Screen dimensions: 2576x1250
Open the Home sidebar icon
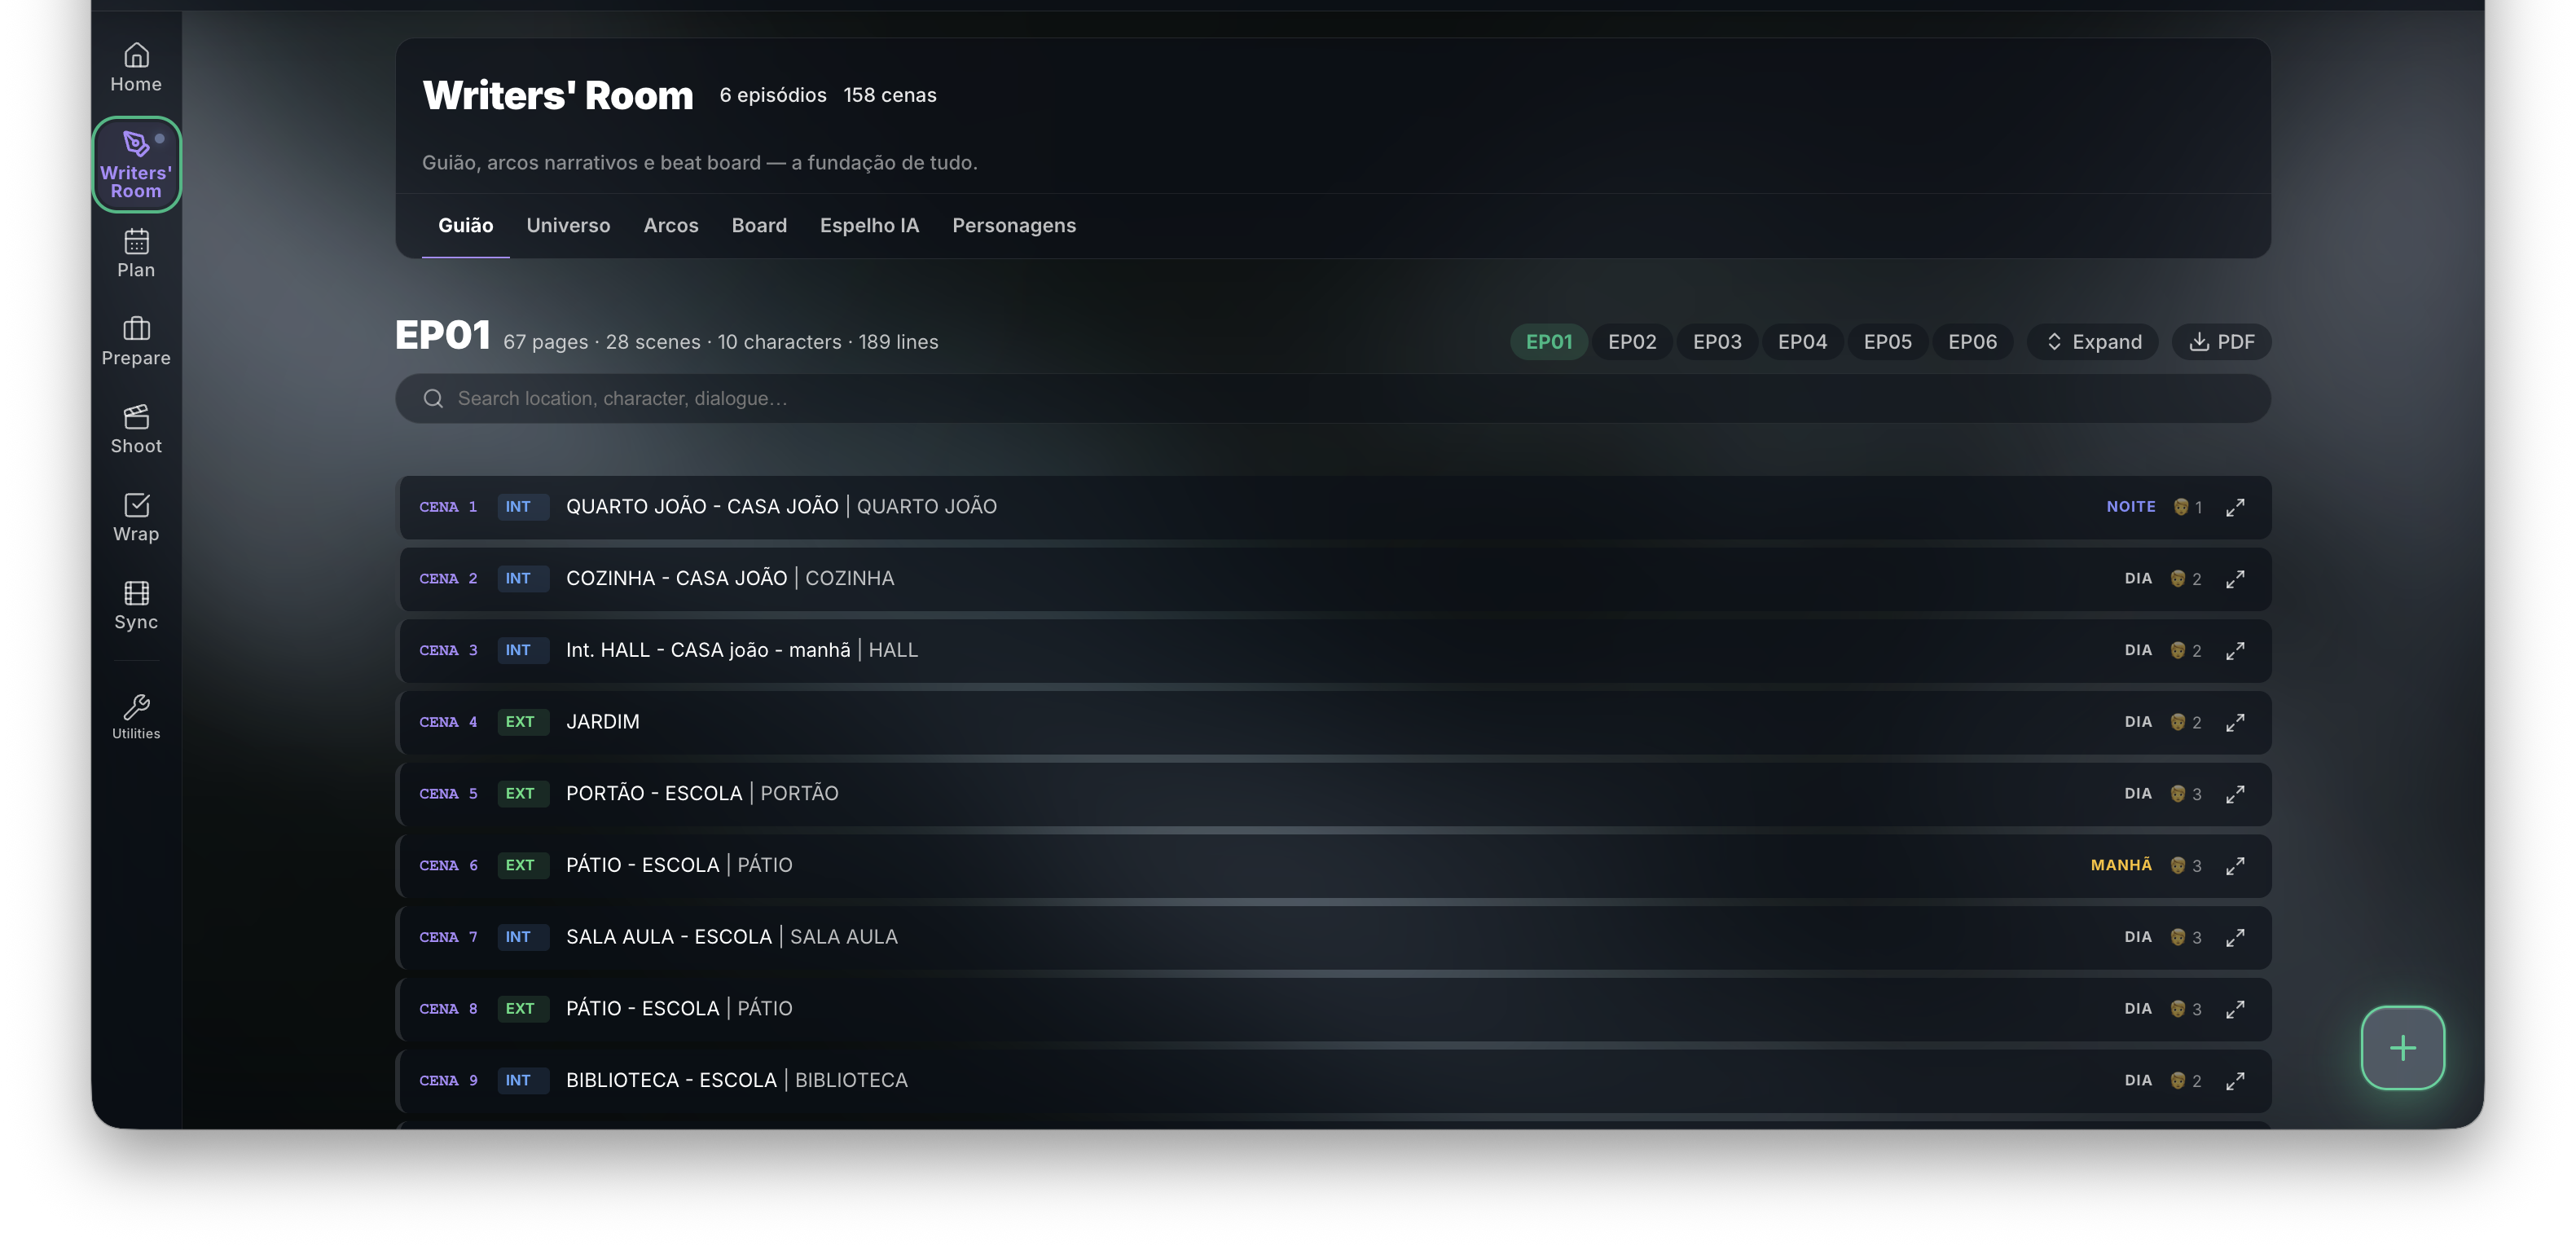136,68
